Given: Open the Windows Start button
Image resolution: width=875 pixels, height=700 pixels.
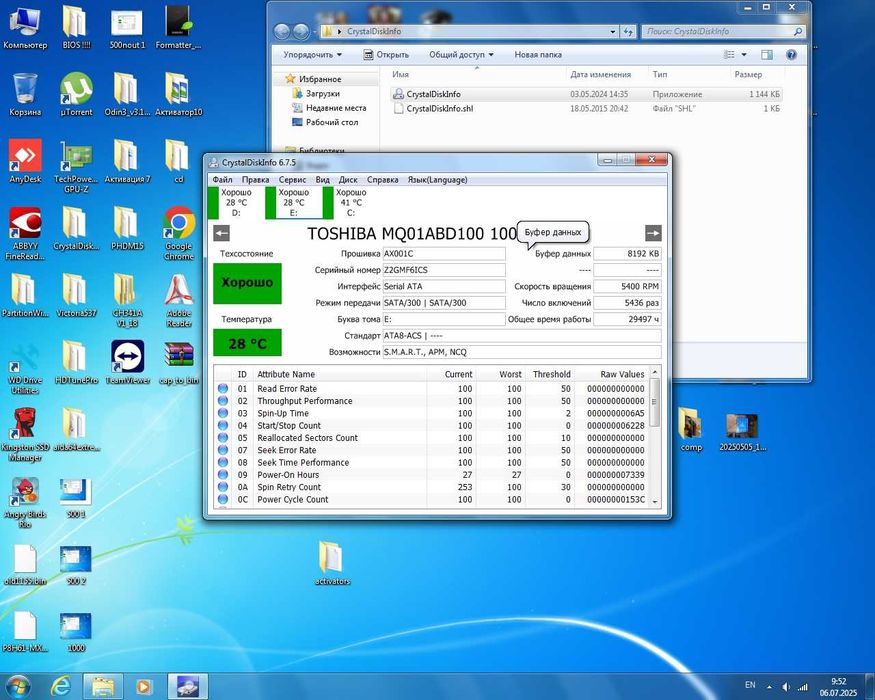Looking at the screenshot, I should click(17, 686).
